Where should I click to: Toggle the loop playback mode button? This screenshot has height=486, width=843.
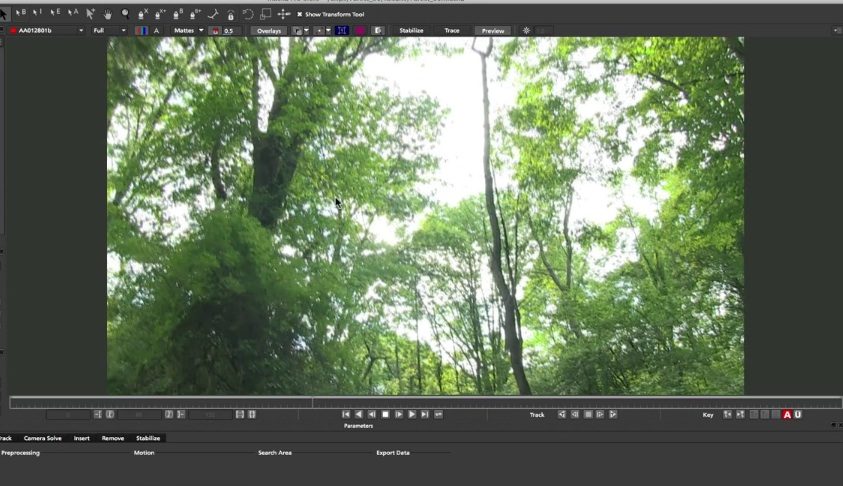[439, 414]
